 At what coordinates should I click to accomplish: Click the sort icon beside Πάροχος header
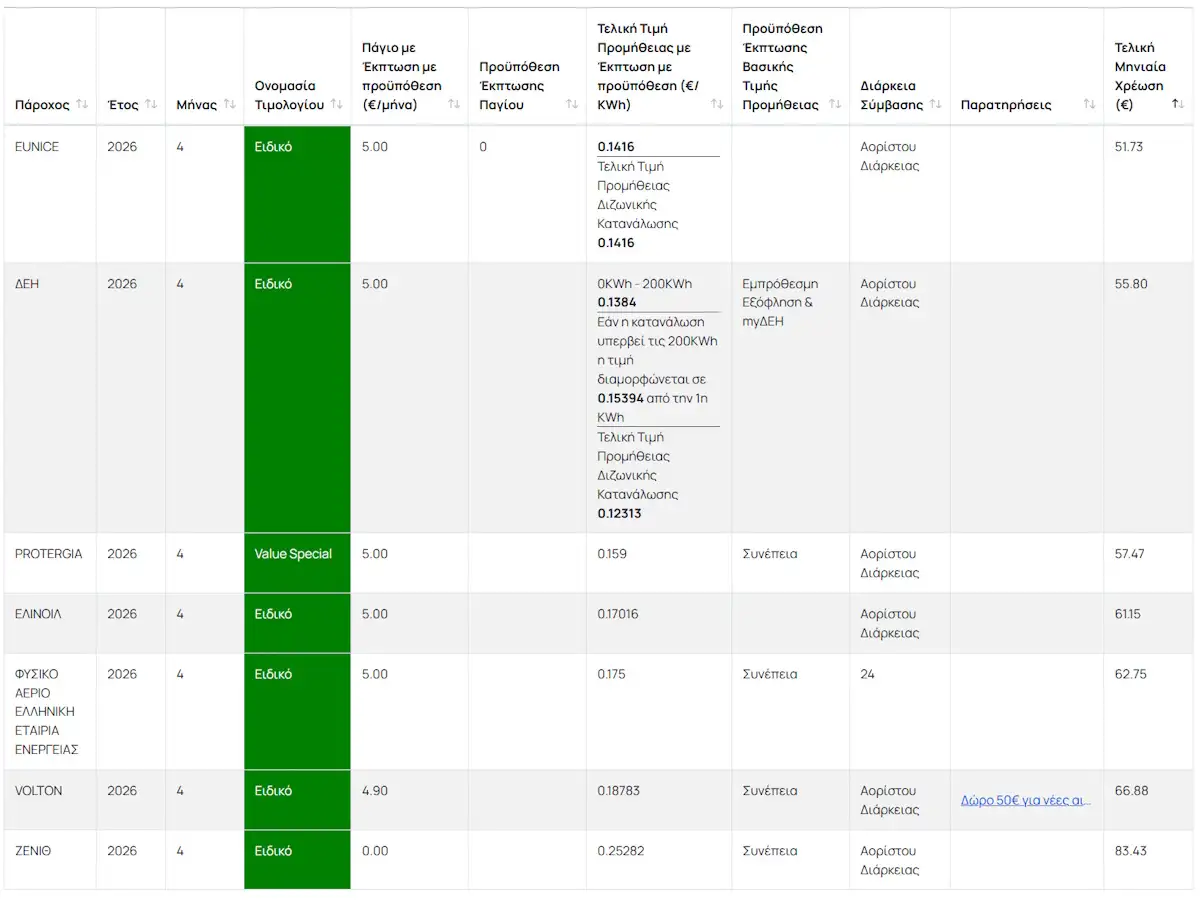click(82, 105)
